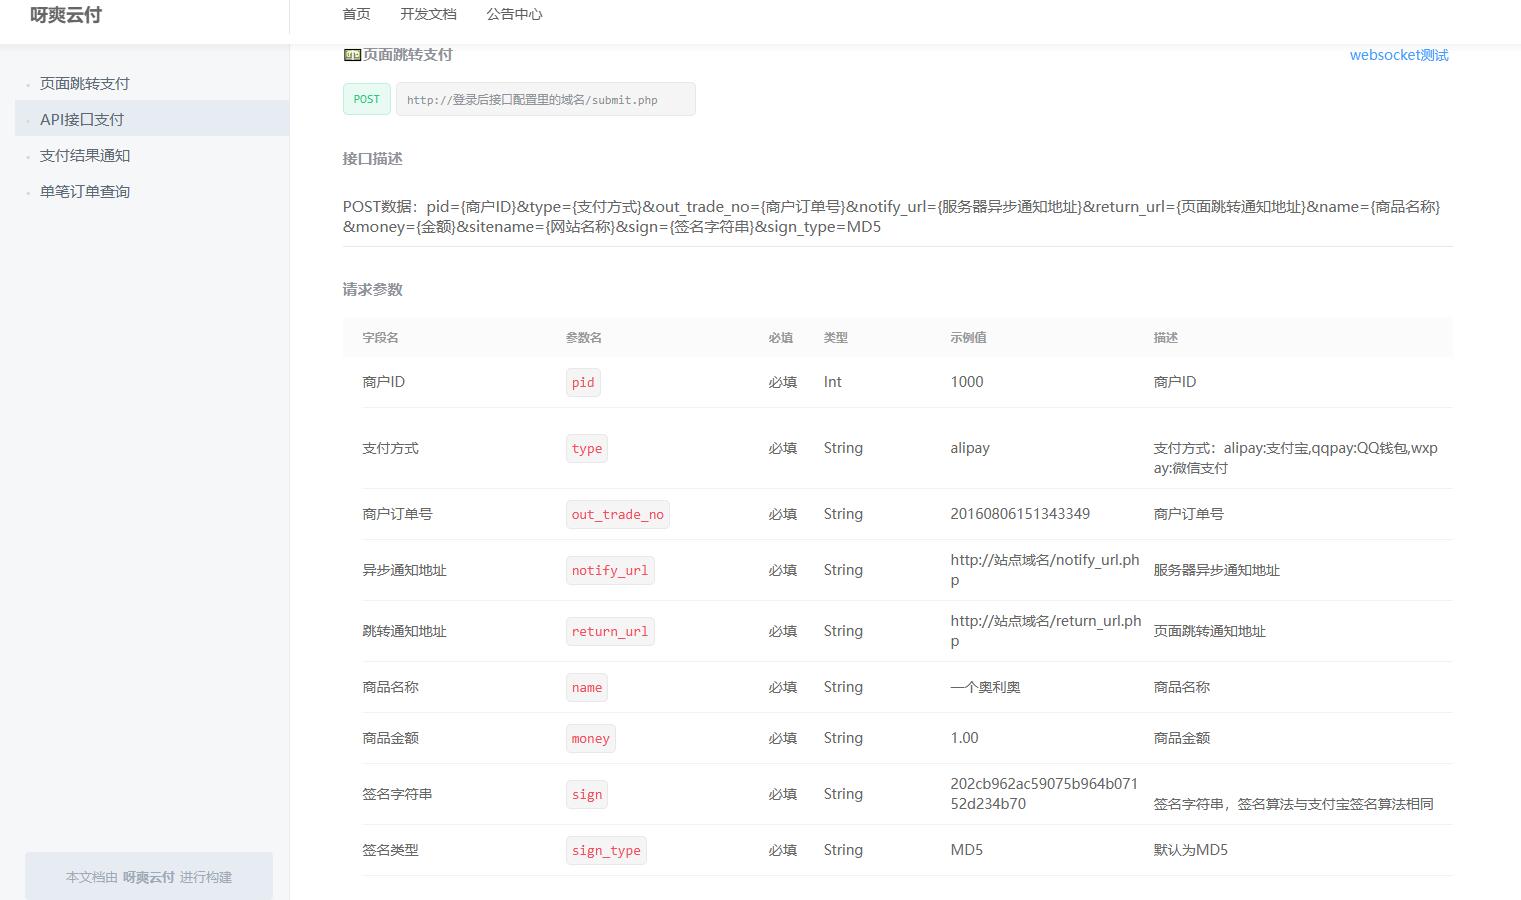Select 页面跳转支付 in the sidebar

pyautogui.click(x=85, y=84)
